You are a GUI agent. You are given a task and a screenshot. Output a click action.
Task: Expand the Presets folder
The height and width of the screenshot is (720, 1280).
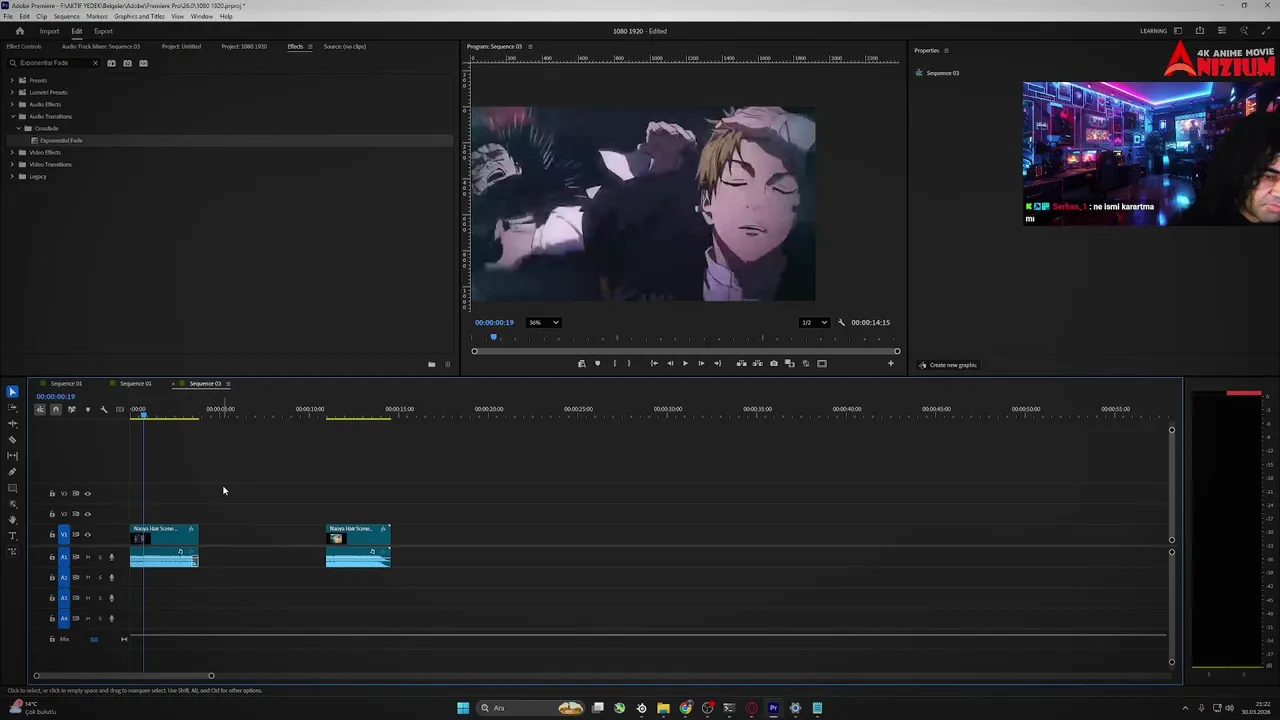click(x=11, y=80)
